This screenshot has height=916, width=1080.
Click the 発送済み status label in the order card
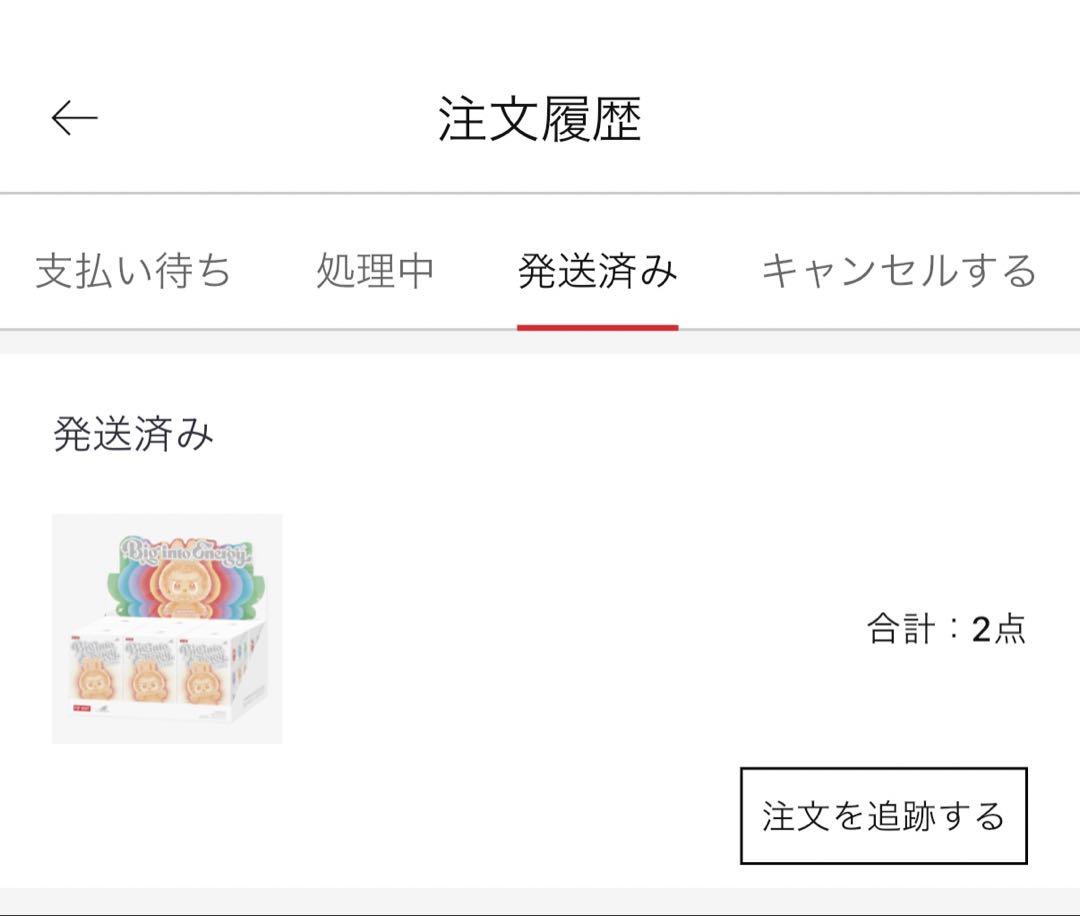coord(133,435)
